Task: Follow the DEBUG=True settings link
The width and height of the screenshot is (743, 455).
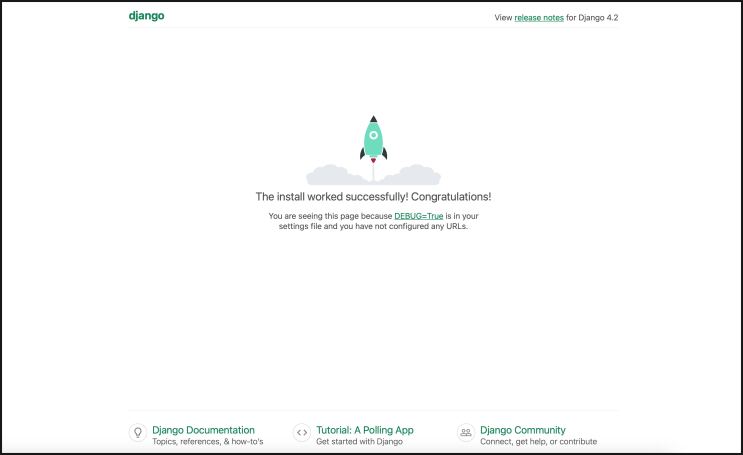Action: (418, 216)
